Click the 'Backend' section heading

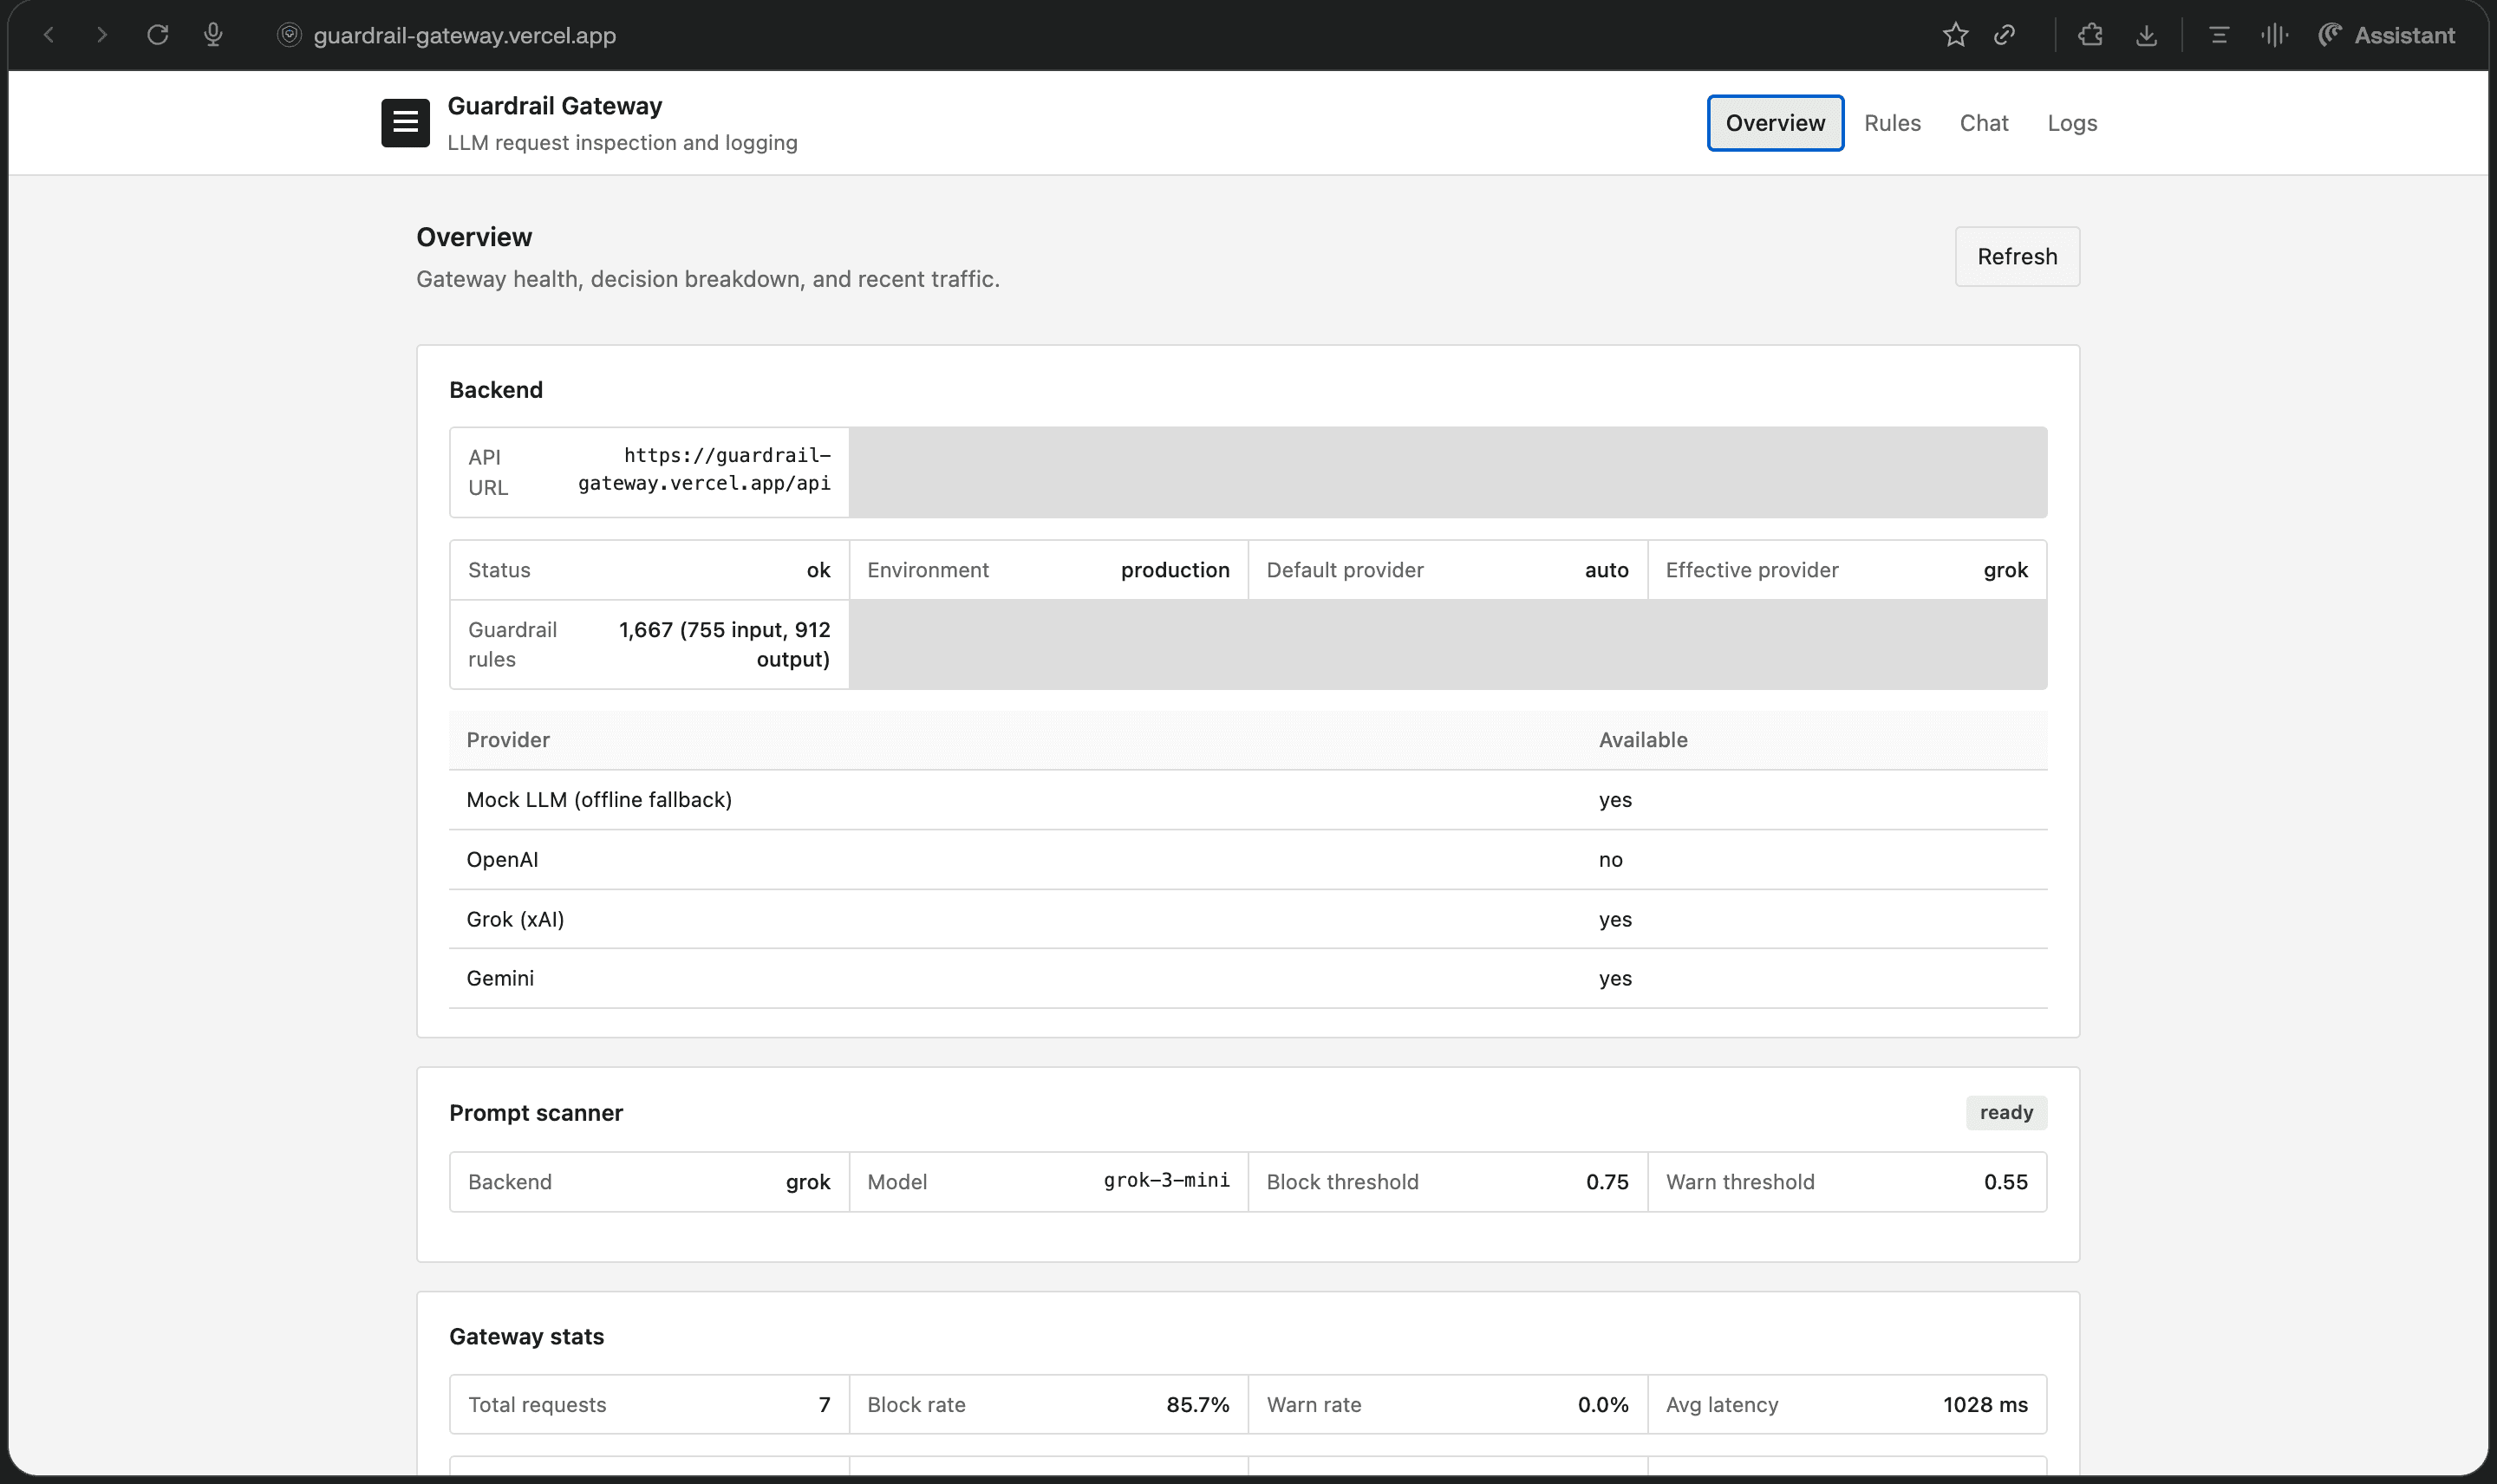tap(496, 390)
